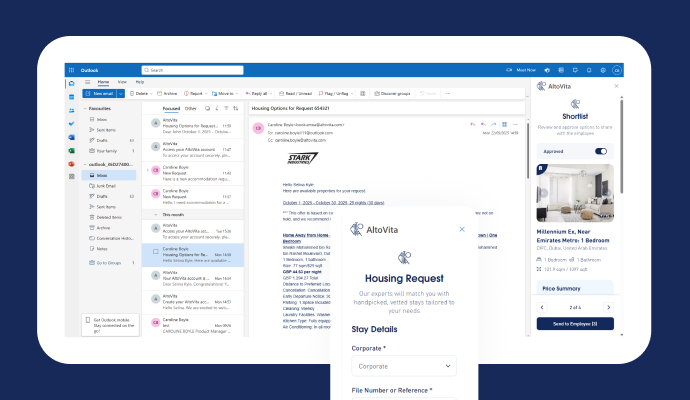The height and width of the screenshot is (400, 690).
Task: Click Discover groups in the ribbon
Action: coord(392,93)
